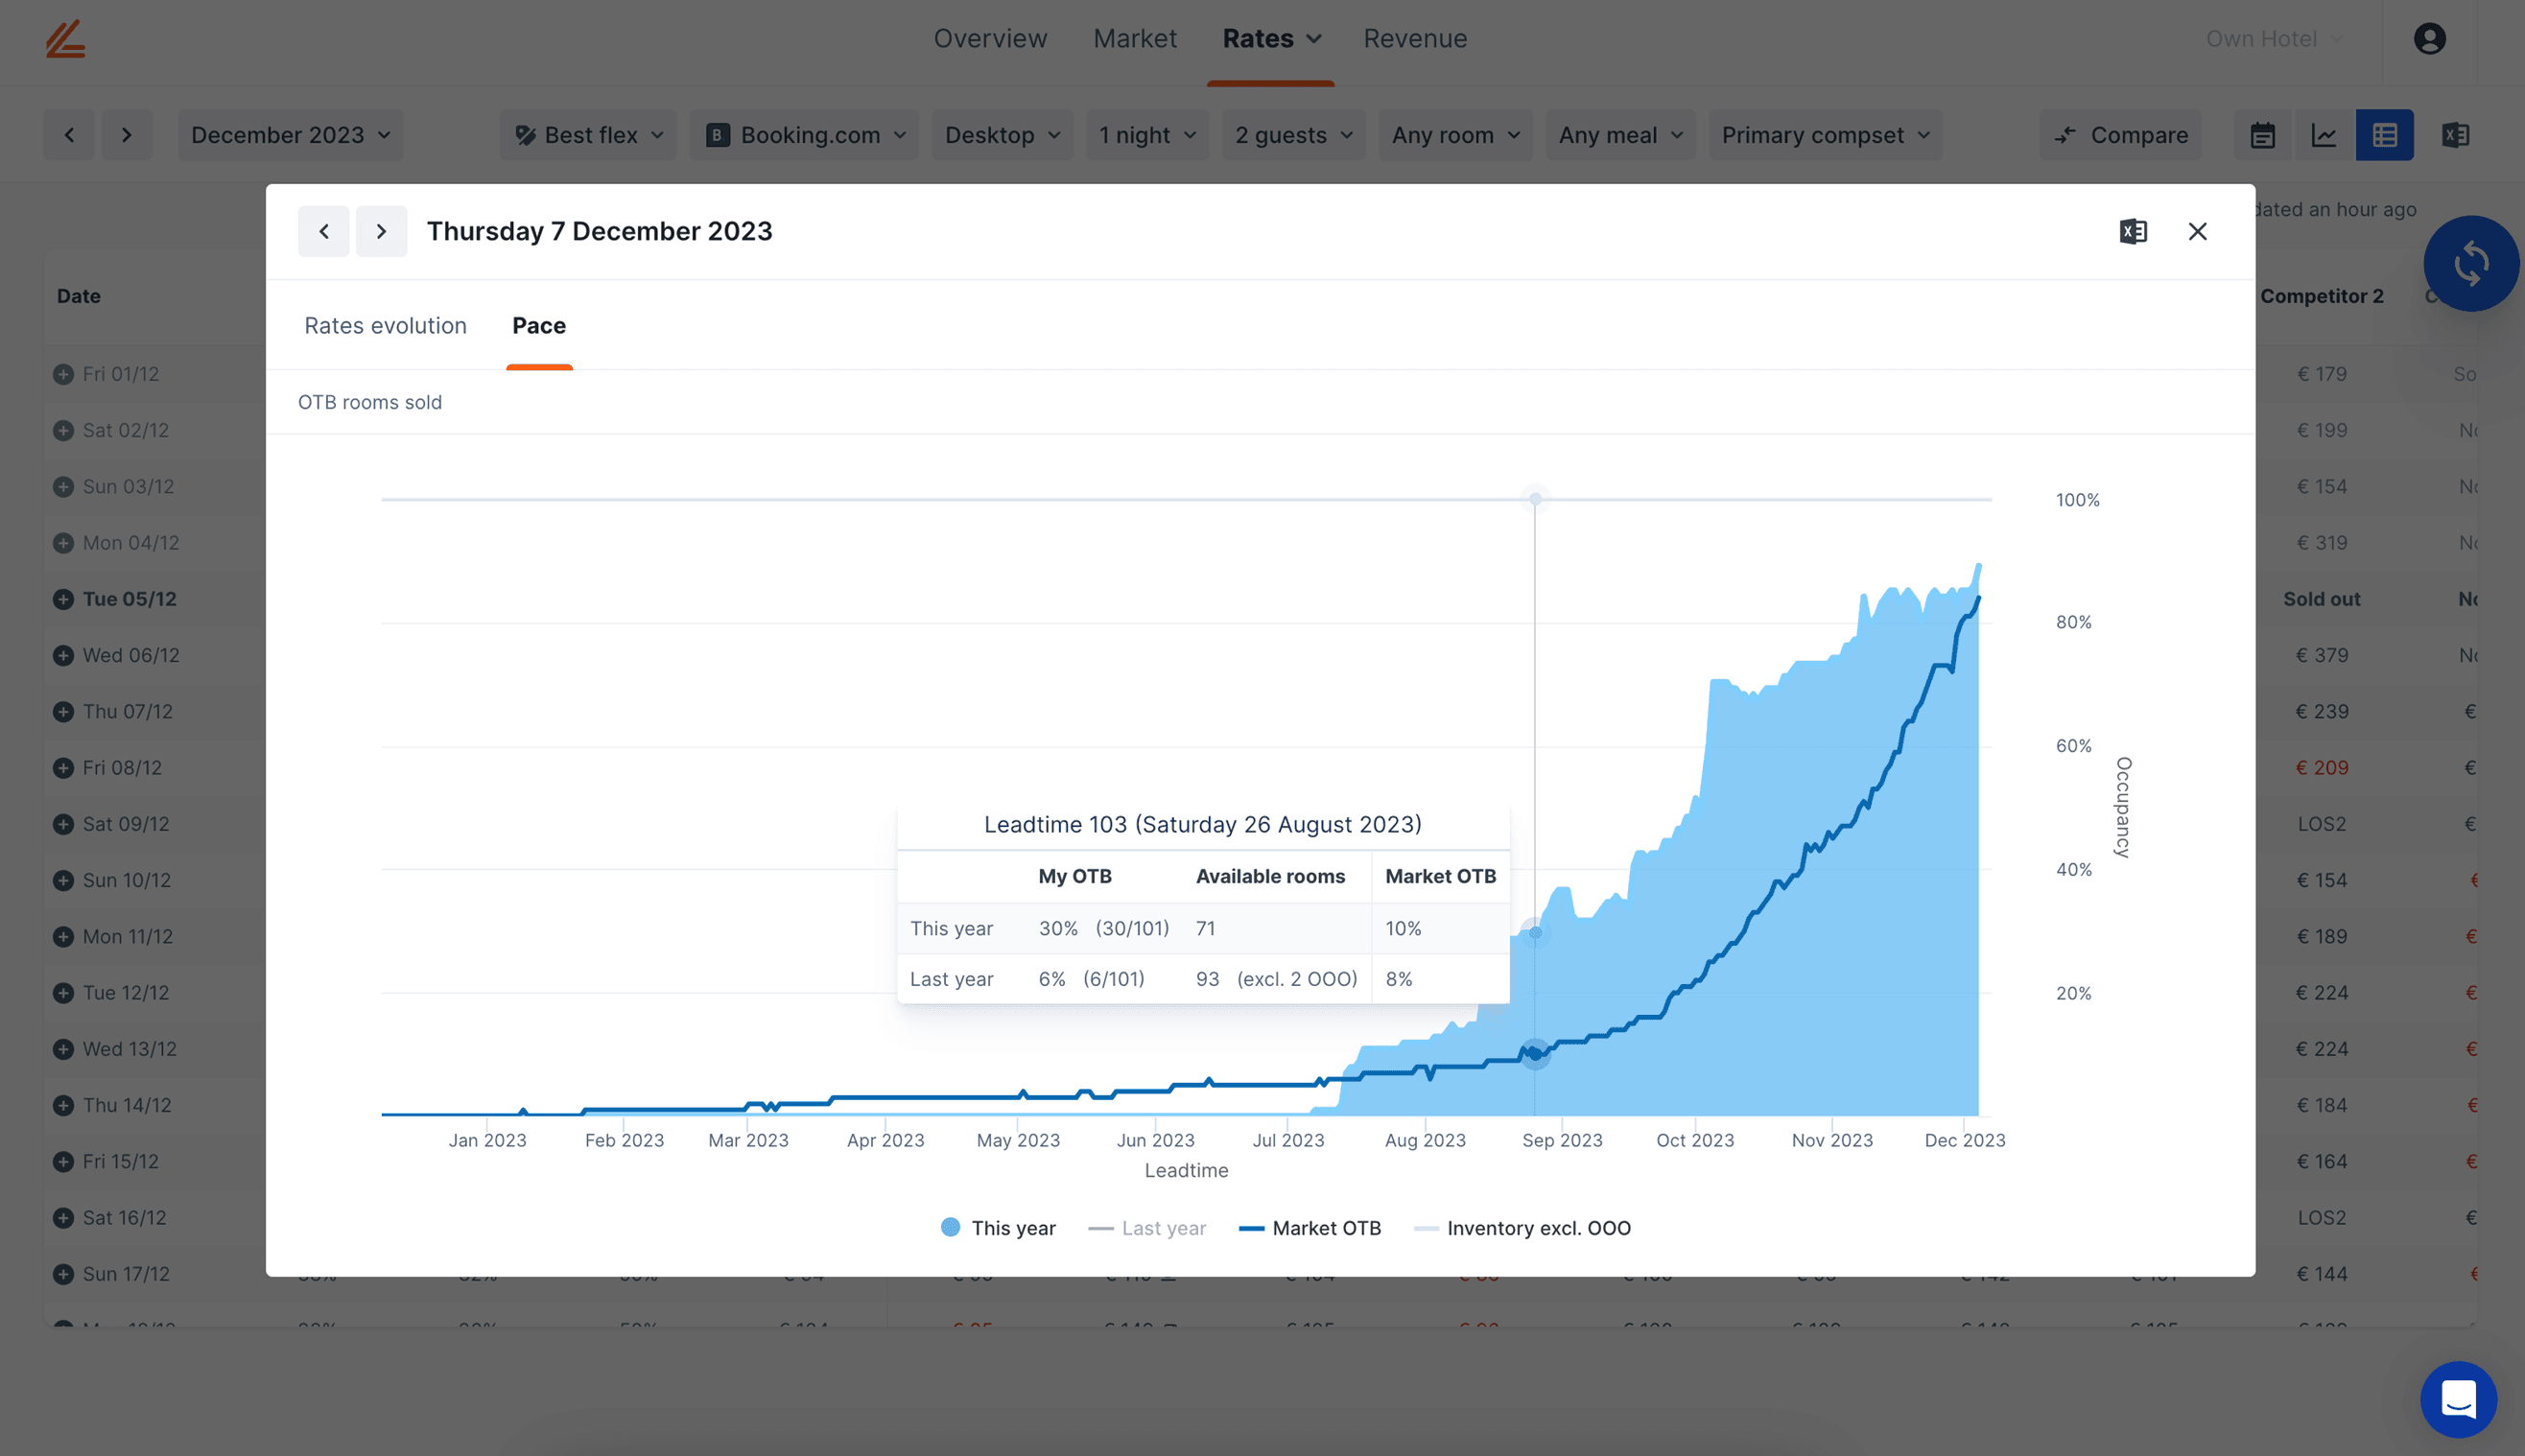The width and height of the screenshot is (2525, 1456).
Task: Toggle 'This year' series in legend
Action: point(998,1227)
